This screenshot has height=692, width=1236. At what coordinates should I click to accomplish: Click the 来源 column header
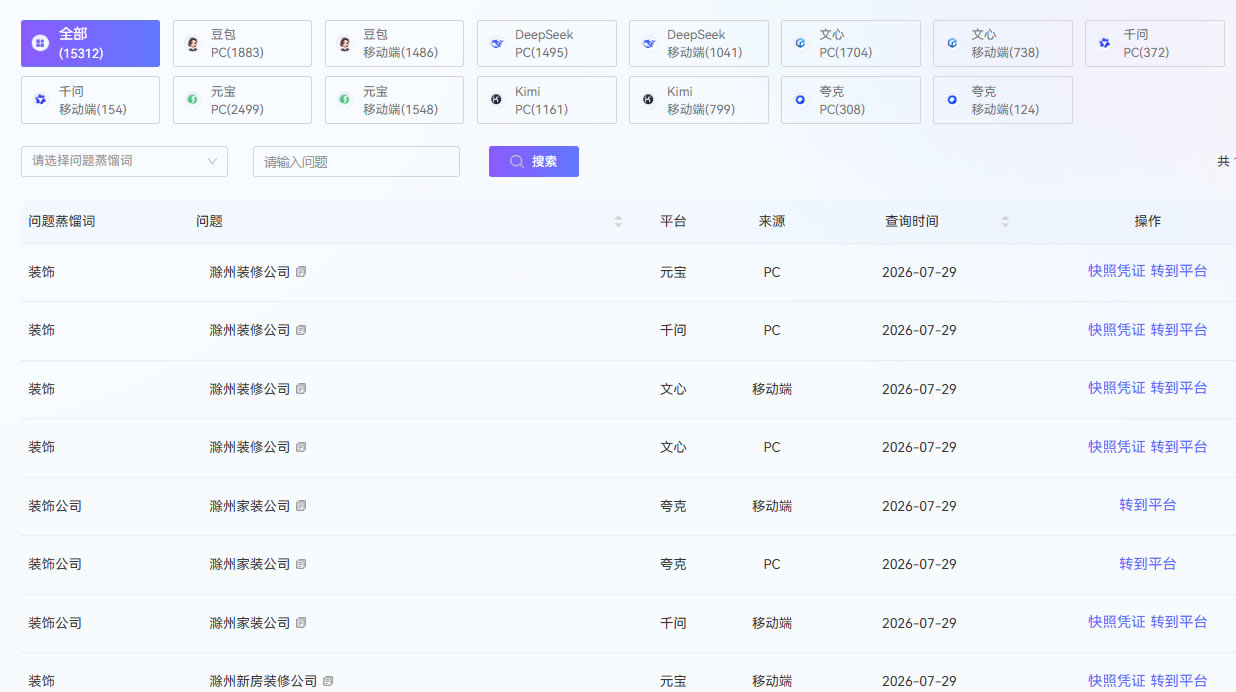point(772,221)
